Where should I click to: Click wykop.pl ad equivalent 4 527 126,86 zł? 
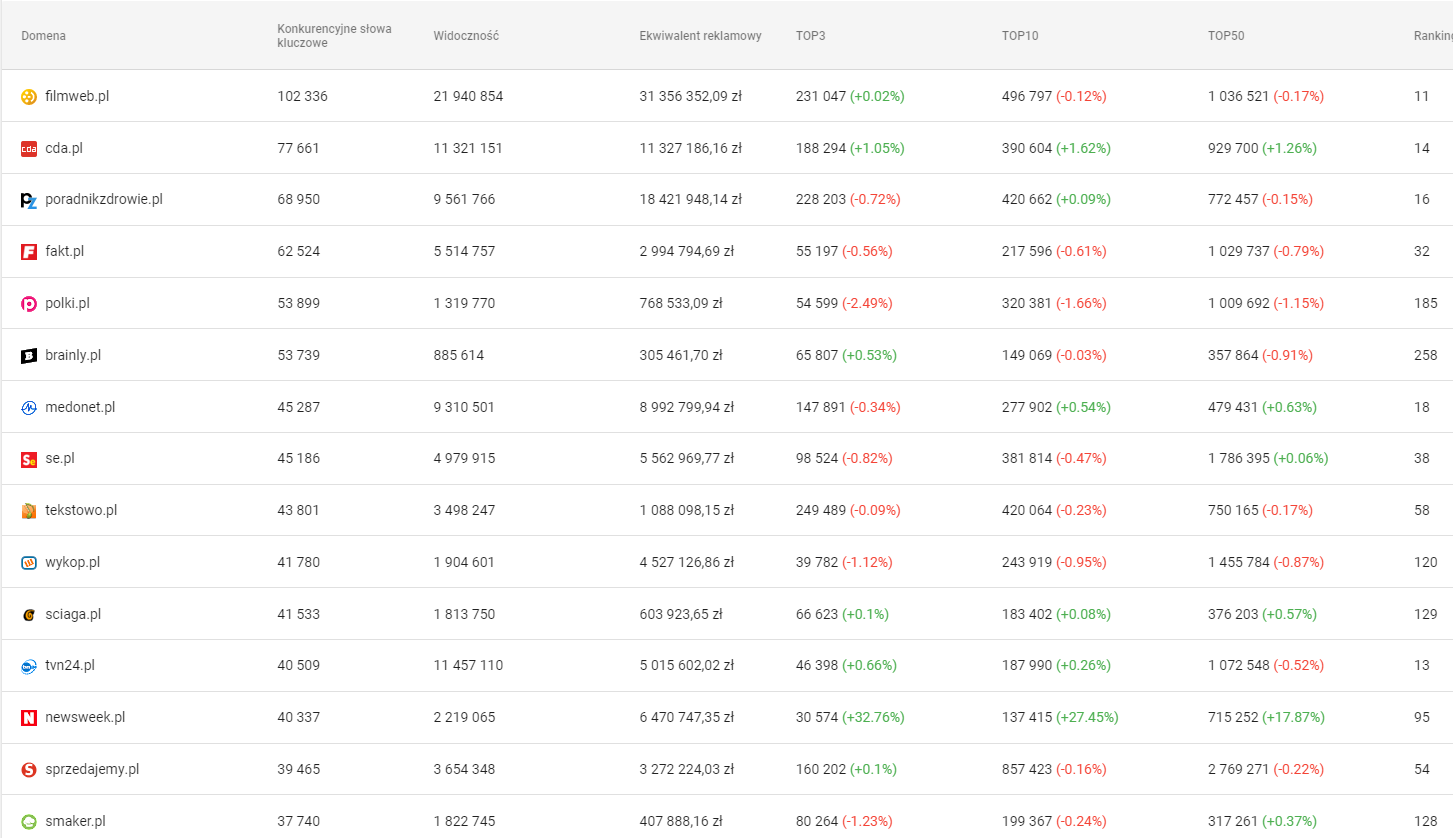point(687,562)
